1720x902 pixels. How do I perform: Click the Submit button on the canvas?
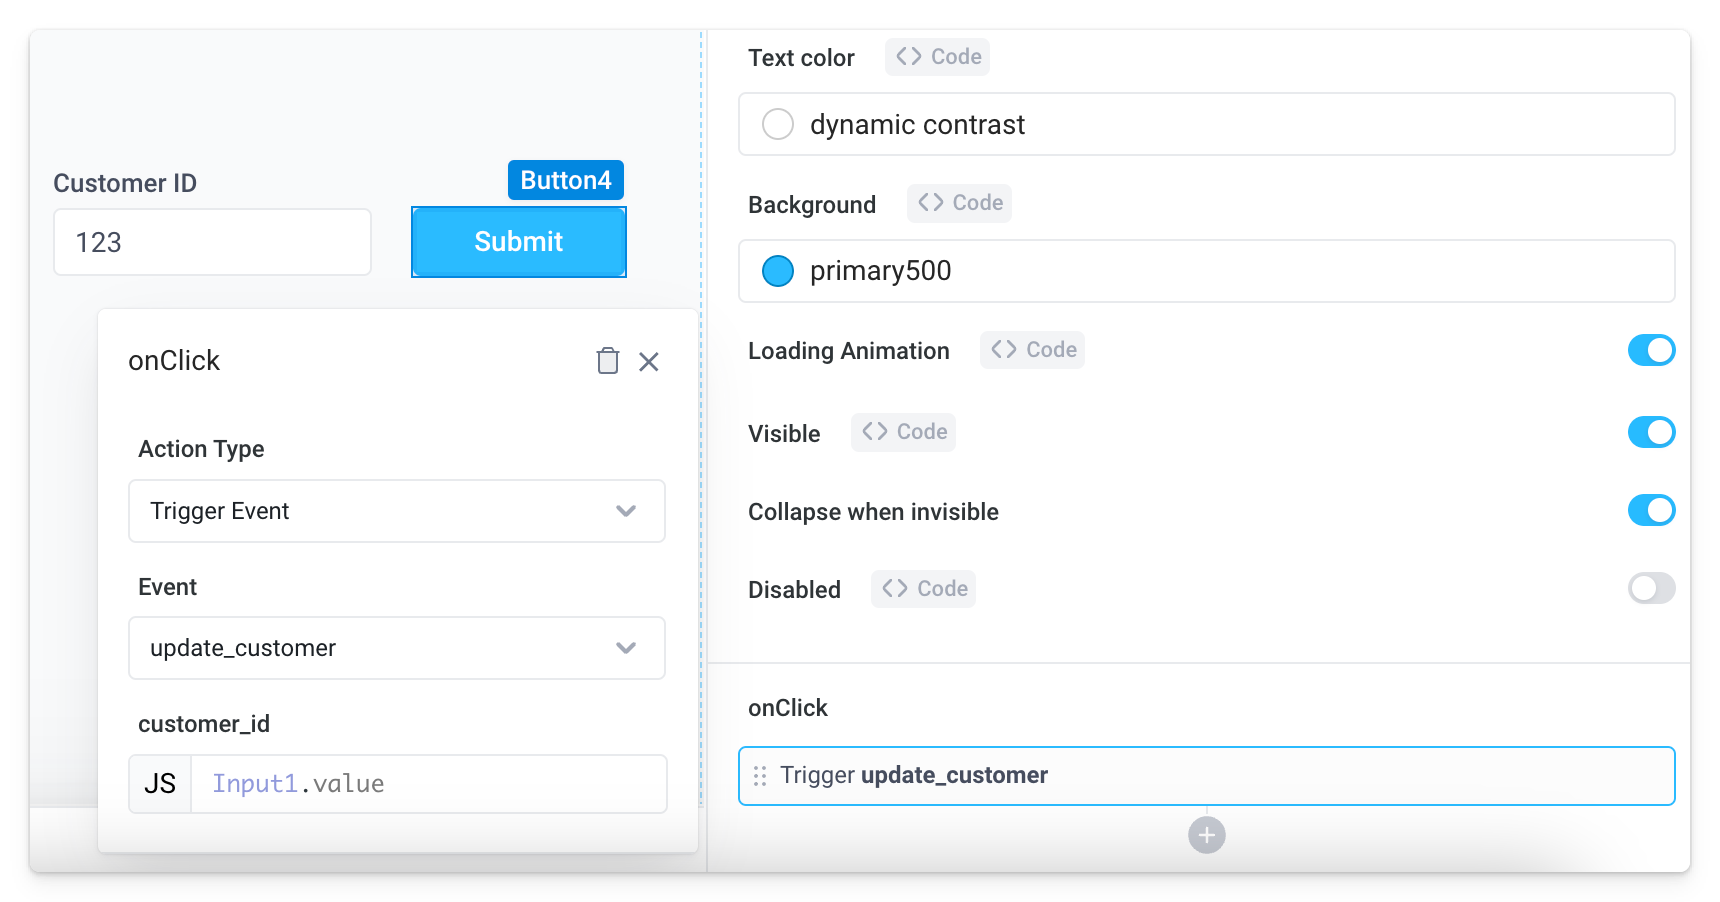(x=518, y=241)
